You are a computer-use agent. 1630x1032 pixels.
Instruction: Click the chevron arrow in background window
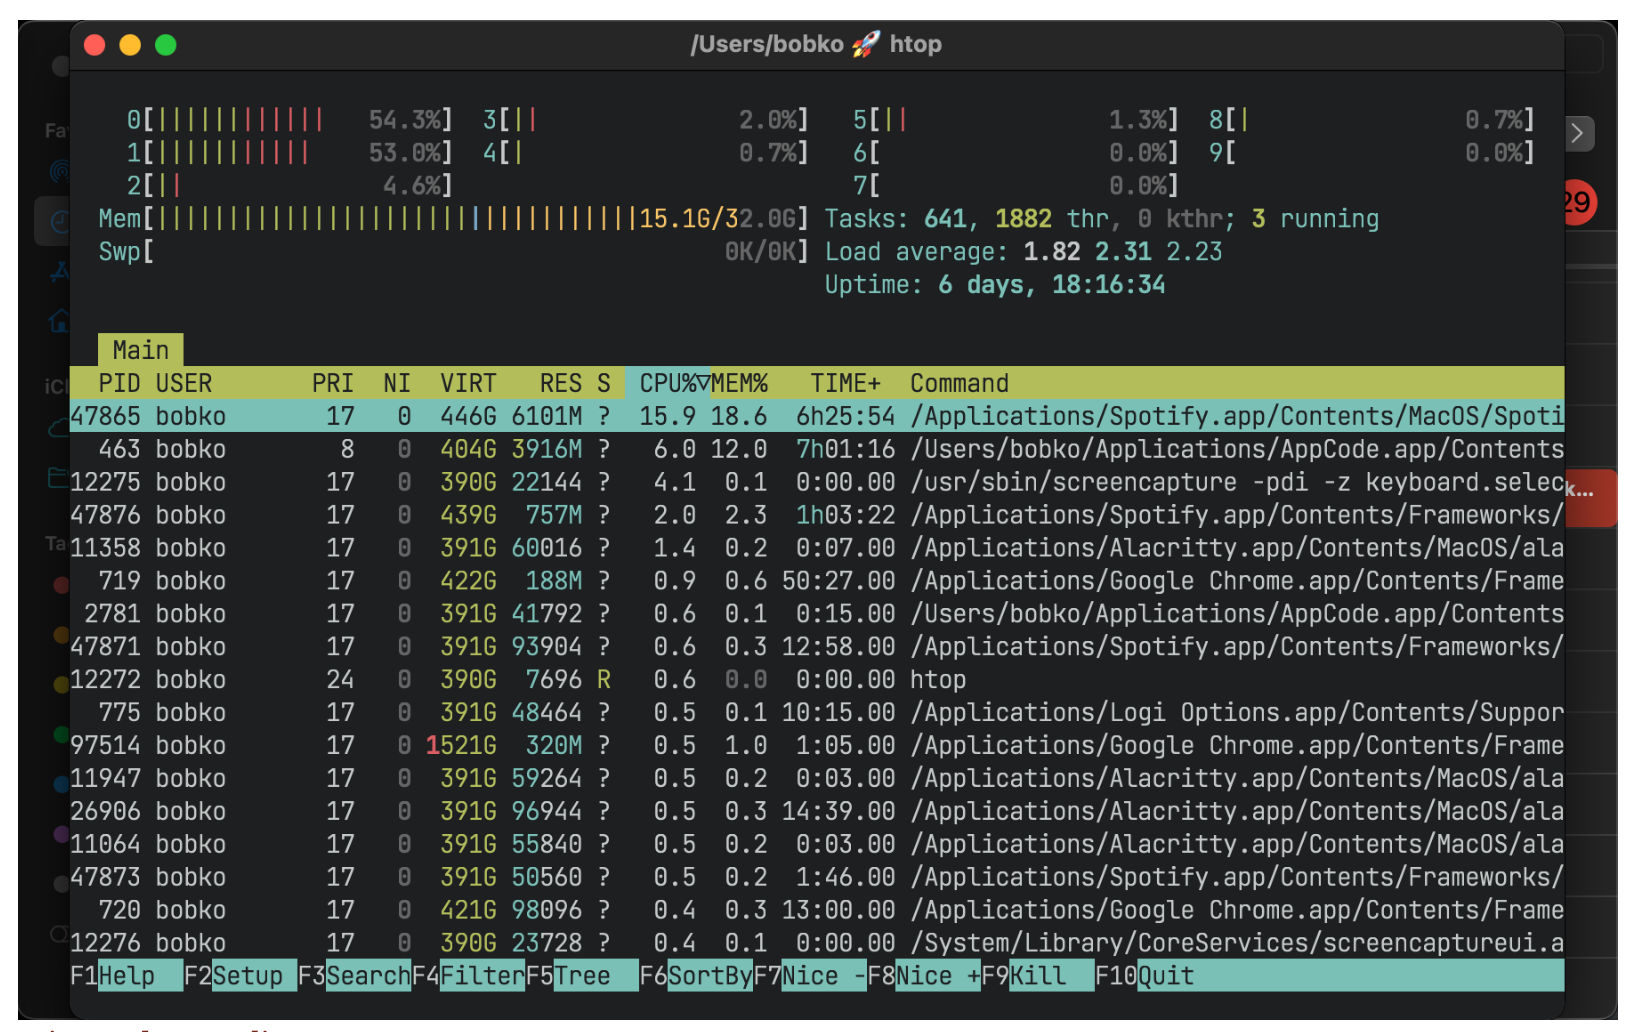1578,133
